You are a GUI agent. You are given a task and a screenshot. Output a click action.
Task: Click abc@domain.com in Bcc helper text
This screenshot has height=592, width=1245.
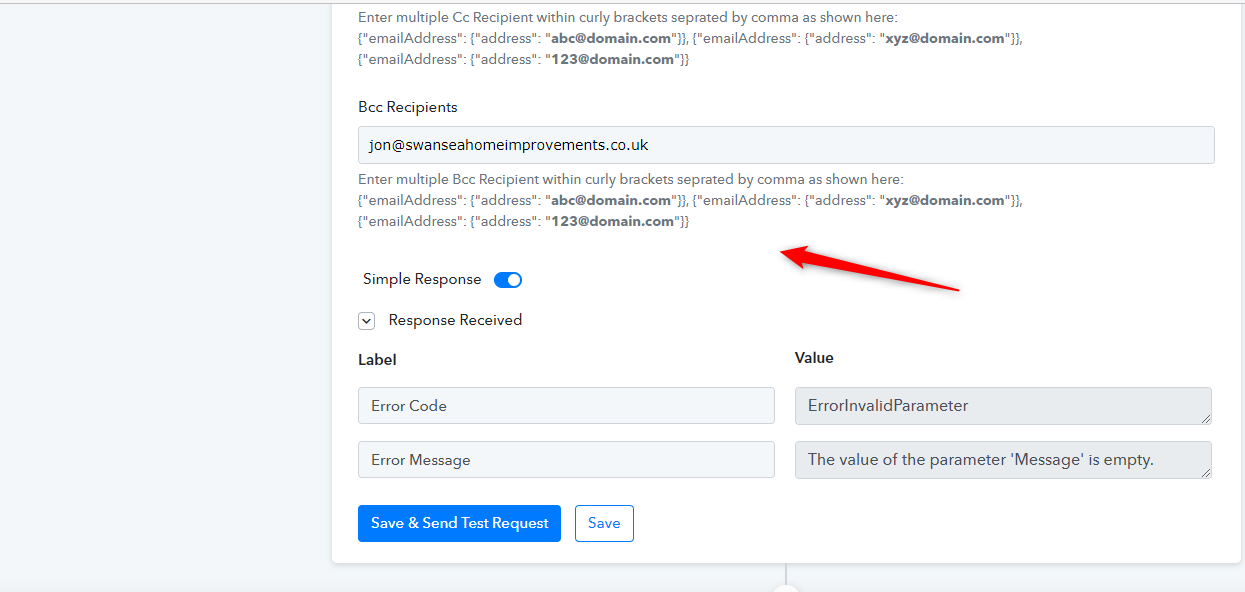point(609,200)
